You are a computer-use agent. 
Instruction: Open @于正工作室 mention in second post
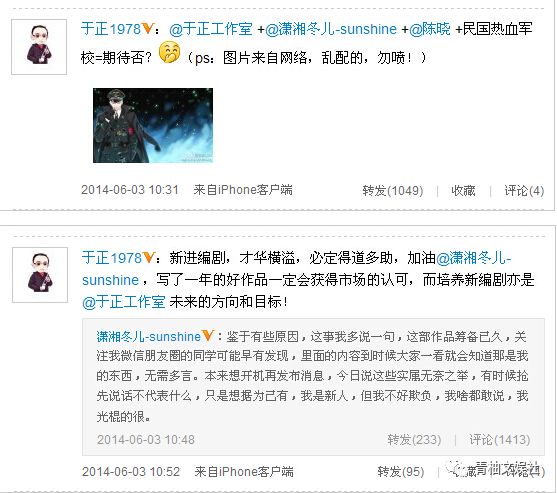pyautogui.click(x=124, y=302)
